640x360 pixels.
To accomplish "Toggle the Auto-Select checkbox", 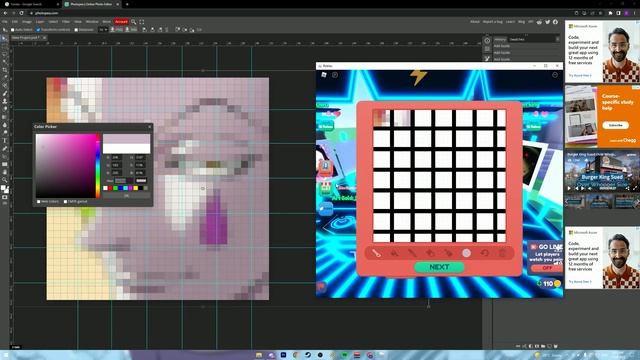I will pos(13,30).
